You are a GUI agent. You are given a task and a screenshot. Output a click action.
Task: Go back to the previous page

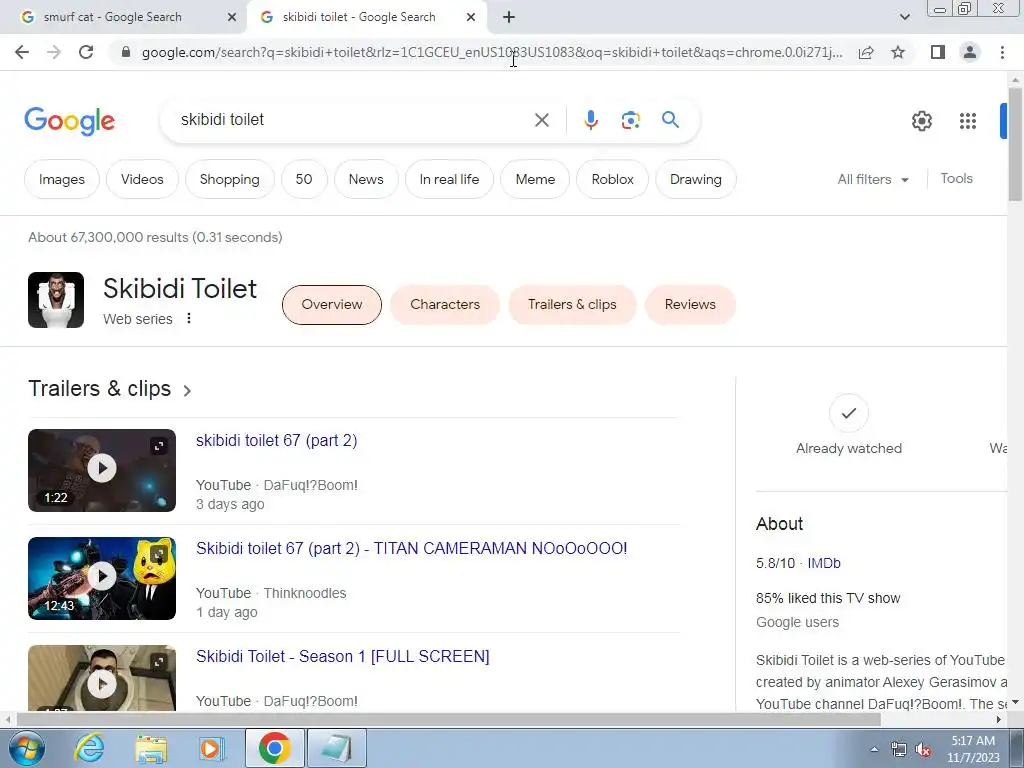22,52
